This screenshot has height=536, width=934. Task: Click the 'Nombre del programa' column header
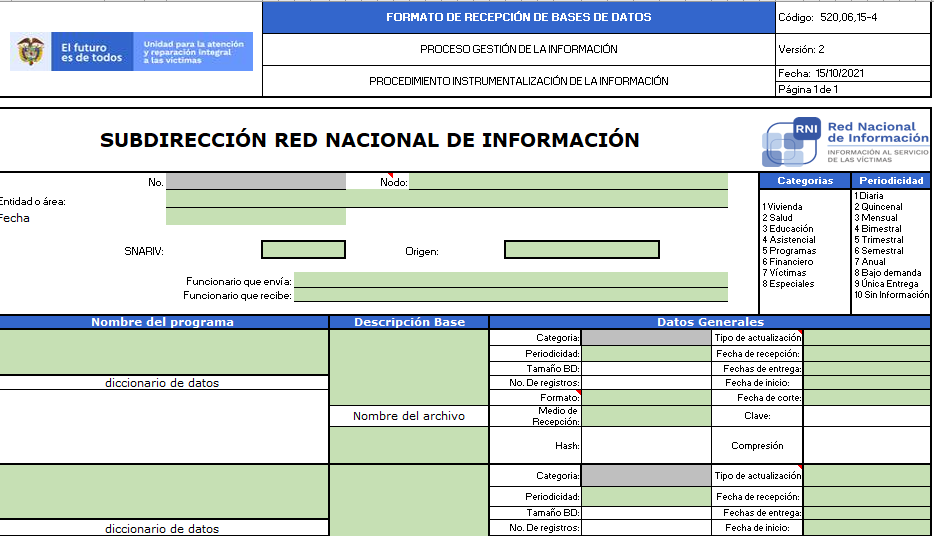coord(164,322)
